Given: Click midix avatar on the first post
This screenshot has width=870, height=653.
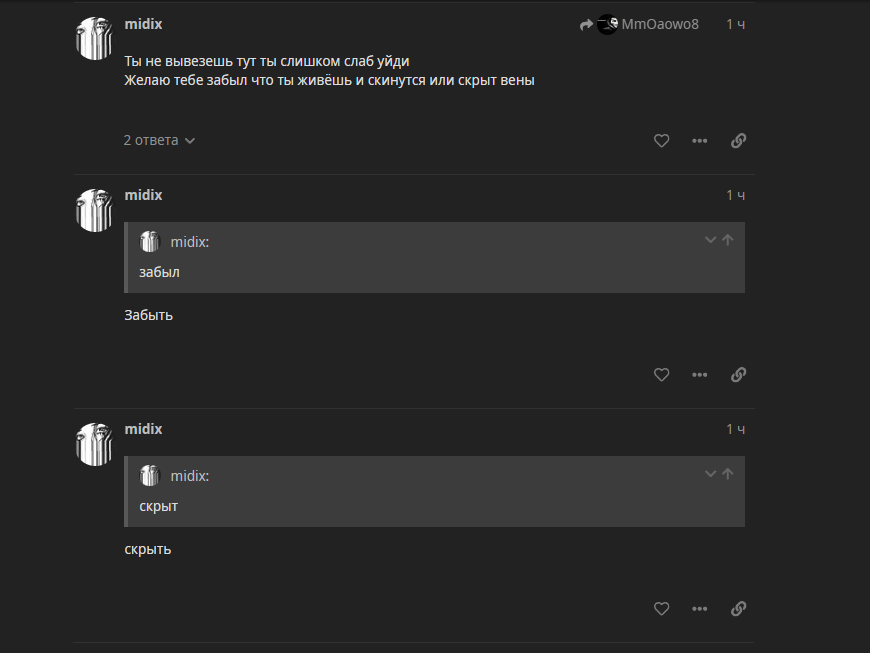Looking at the screenshot, I should coord(94,38).
